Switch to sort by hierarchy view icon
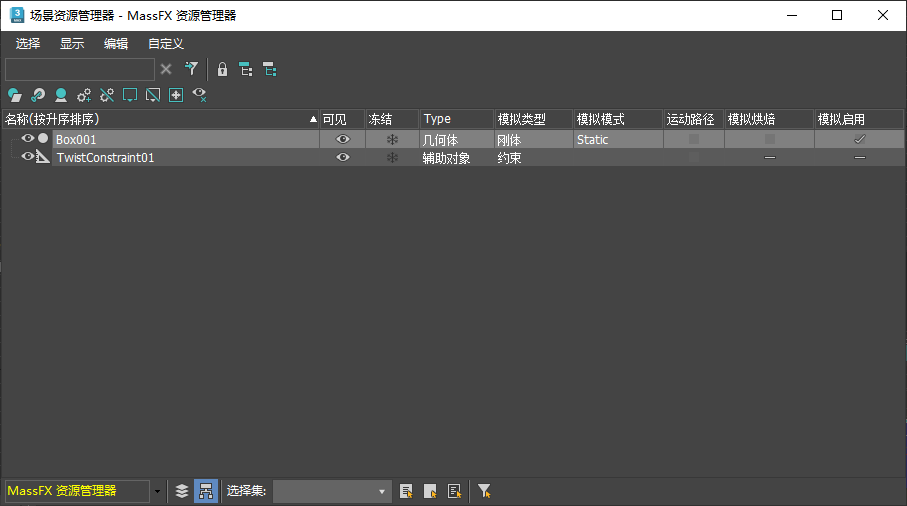The width and height of the screenshot is (907, 506). 205,491
